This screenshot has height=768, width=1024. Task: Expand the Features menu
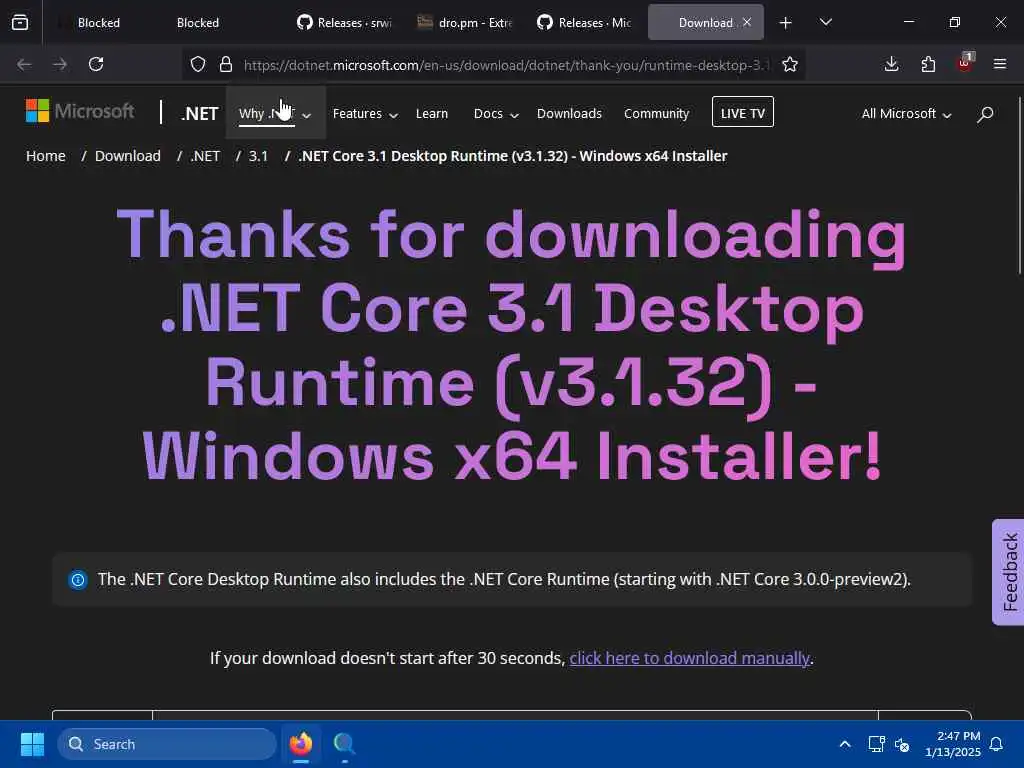(365, 114)
